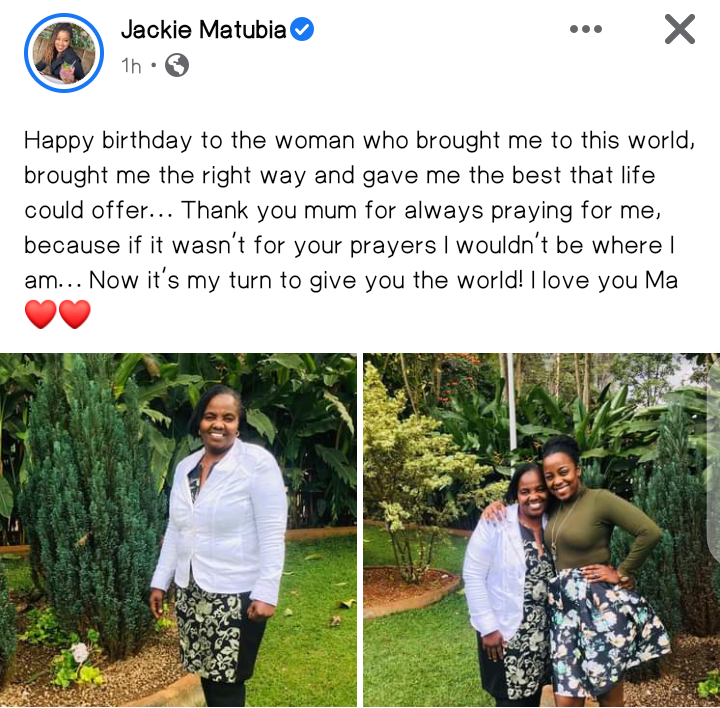Click the first red heart emoji
This screenshot has width=720, height=708.
pos(41,314)
